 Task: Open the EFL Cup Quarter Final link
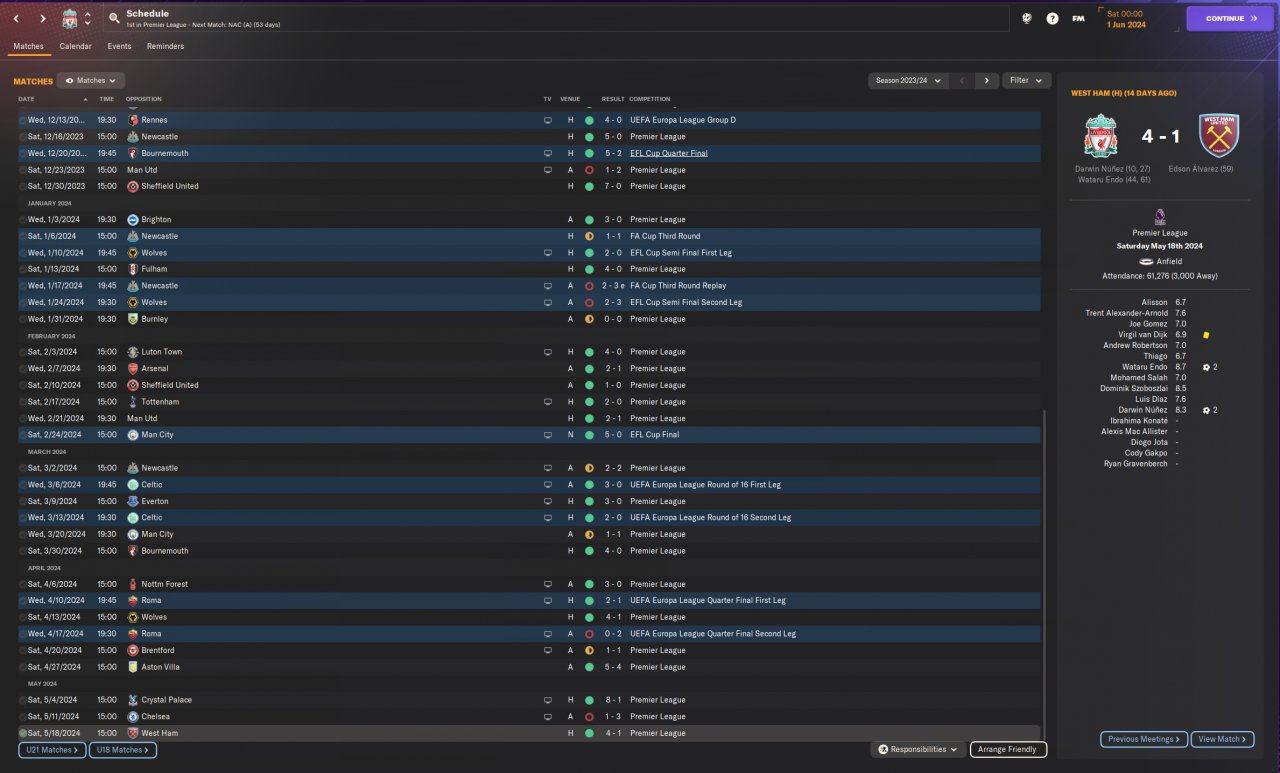pos(669,153)
